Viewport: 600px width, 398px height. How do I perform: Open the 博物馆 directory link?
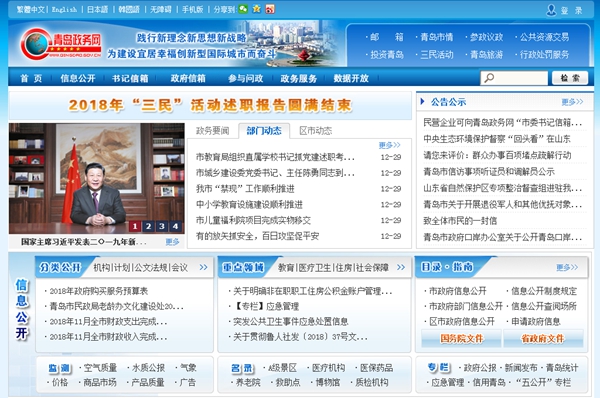pyautogui.click(x=328, y=382)
